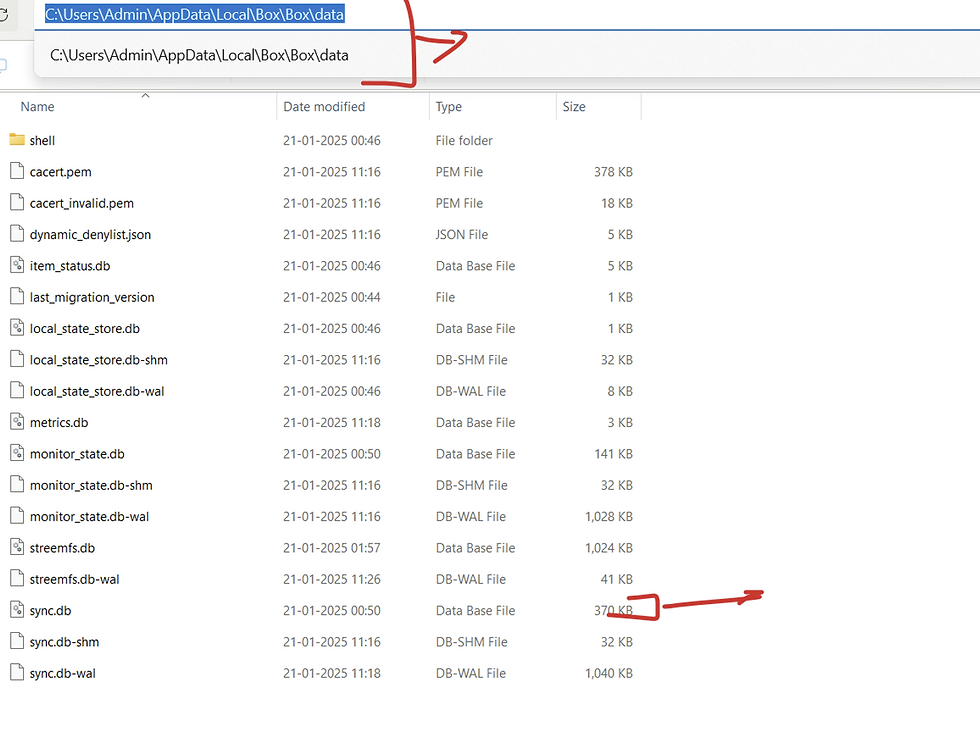980x732 pixels.
Task: Click the shell folder name
Action: coord(42,141)
